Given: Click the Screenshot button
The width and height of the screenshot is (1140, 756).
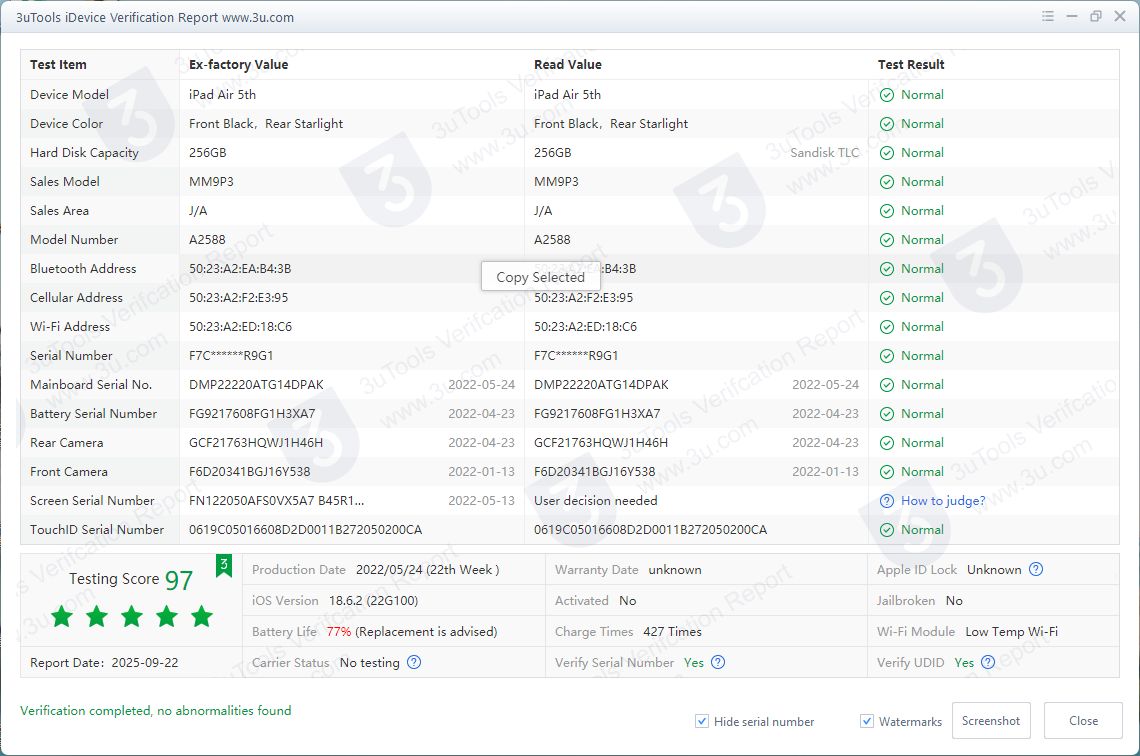Looking at the screenshot, I should 991,720.
